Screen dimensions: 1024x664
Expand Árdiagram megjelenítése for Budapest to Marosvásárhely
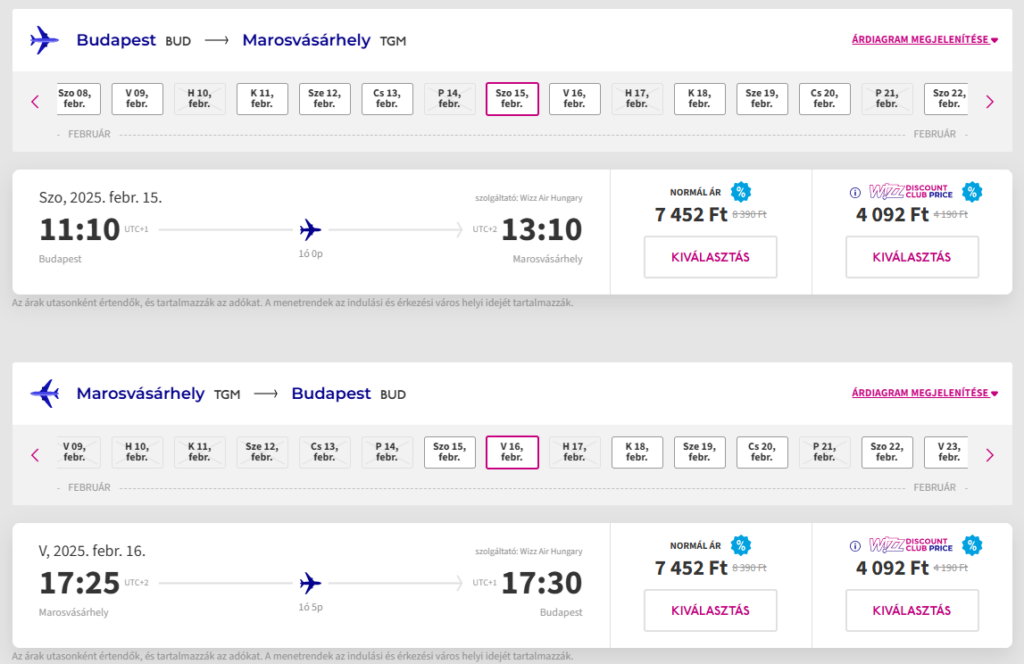pyautogui.click(x=924, y=40)
